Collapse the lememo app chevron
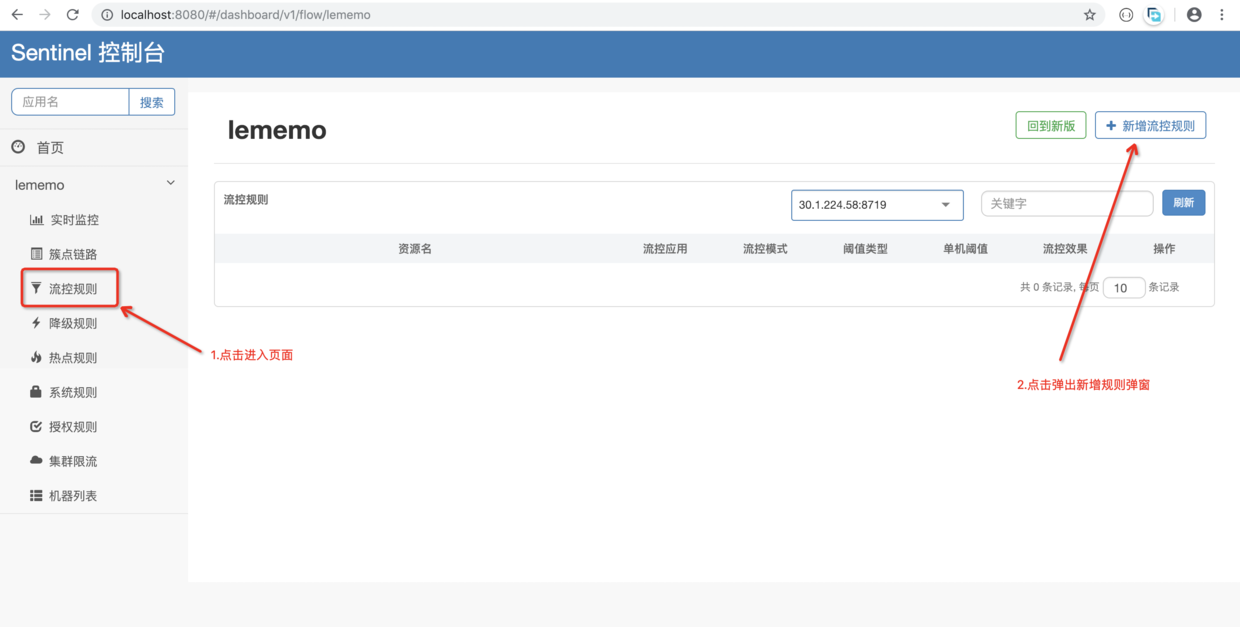Image resolution: width=1240 pixels, height=627 pixels. [x=170, y=184]
